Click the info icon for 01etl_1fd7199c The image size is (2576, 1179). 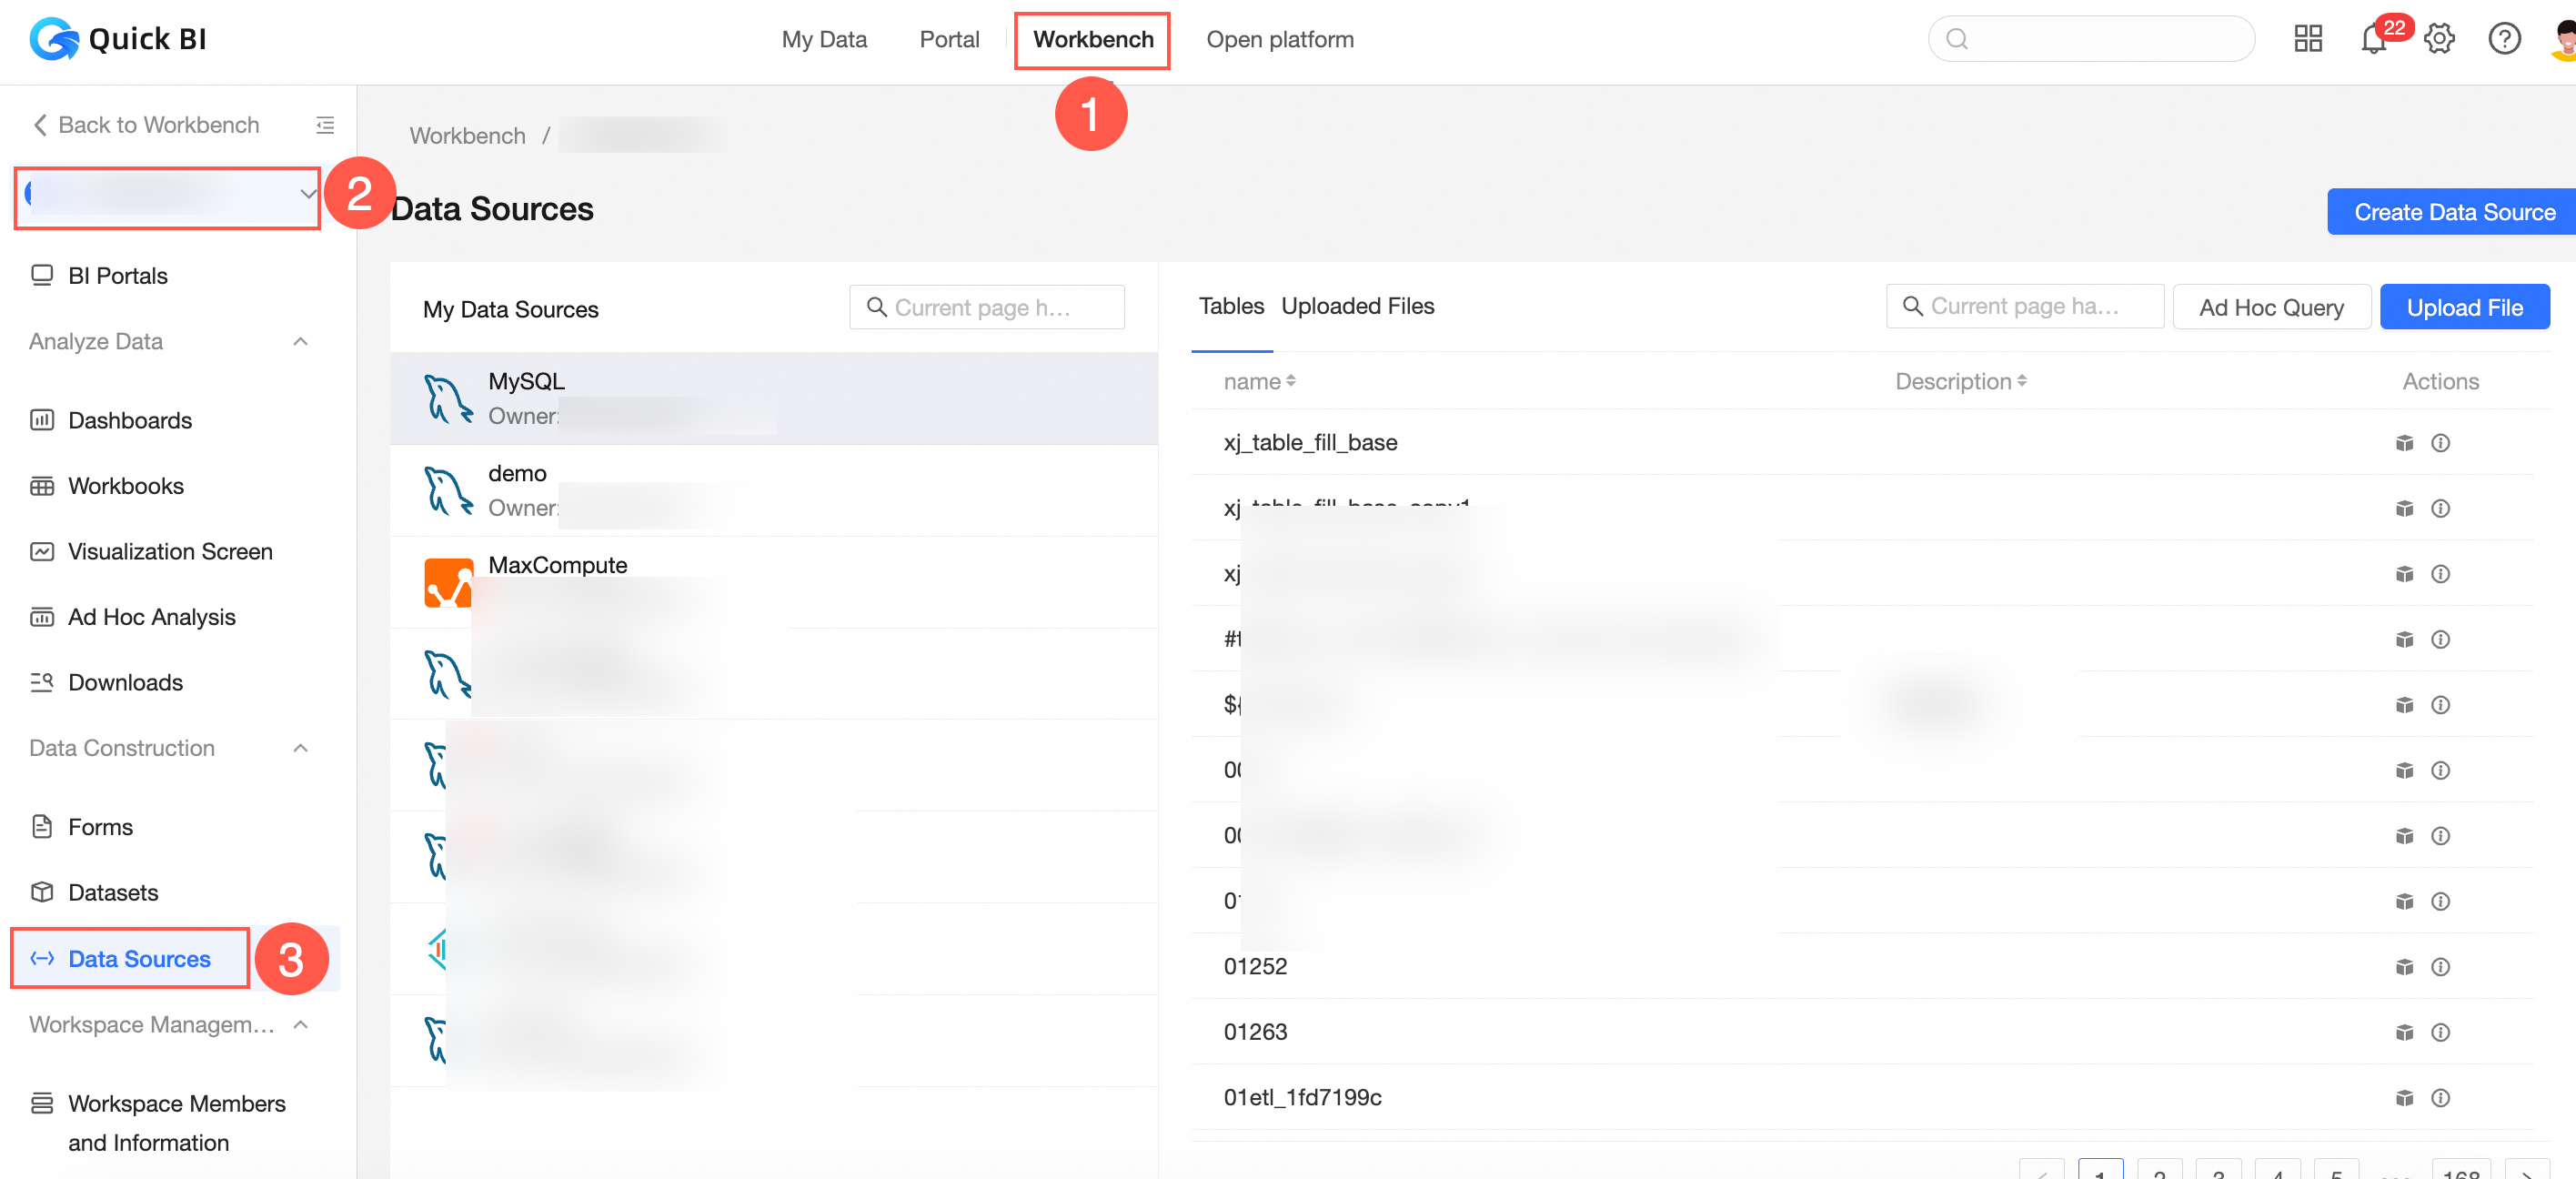coord(2440,1097)
